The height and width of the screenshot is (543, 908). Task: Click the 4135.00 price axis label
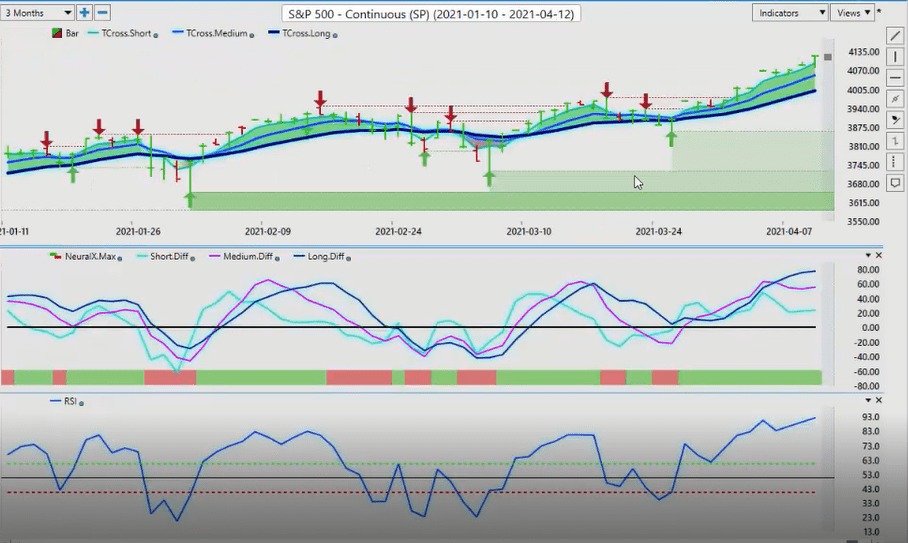tap(863, 52)
